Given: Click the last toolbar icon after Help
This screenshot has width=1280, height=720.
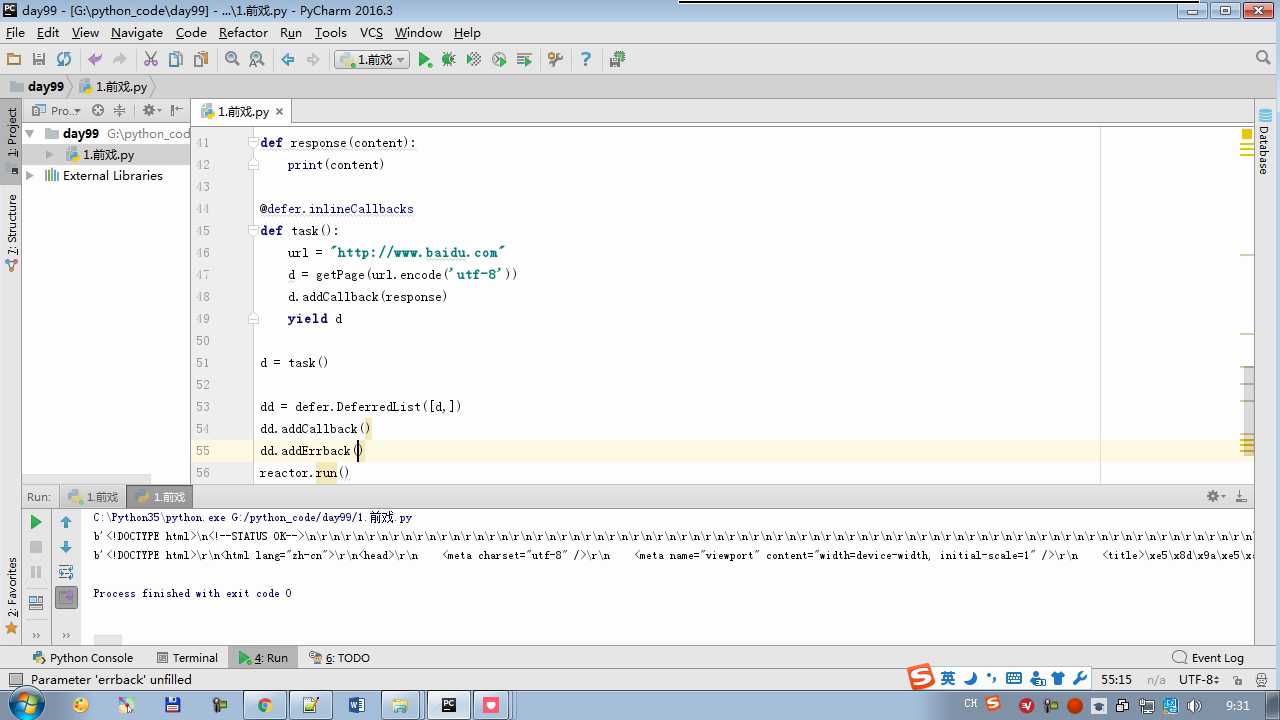Looking at the screenshot, I should [617, 60].
